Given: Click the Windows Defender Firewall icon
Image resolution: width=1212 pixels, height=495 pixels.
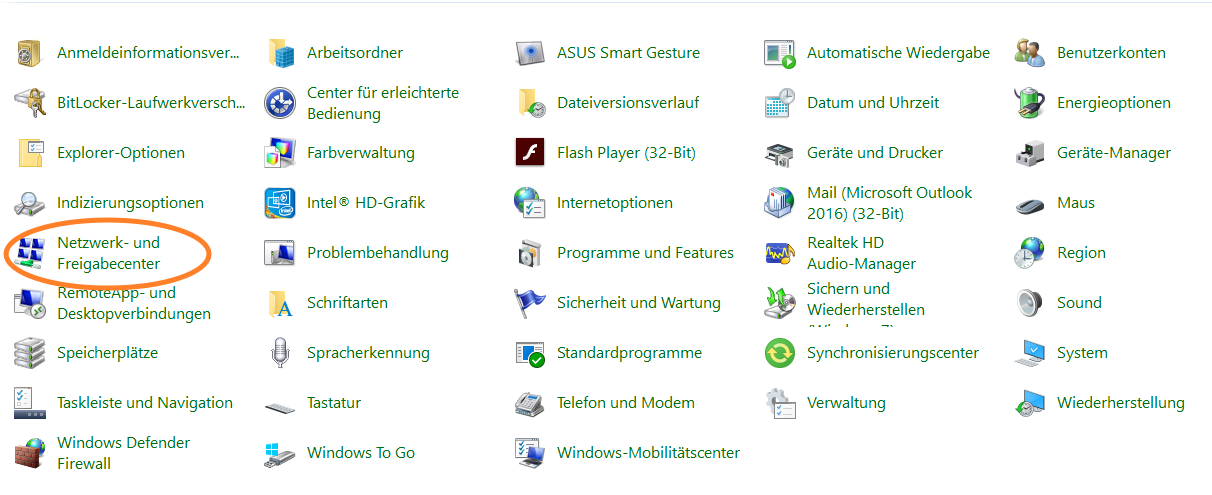Looking at the screenshot, I should 30,453.
